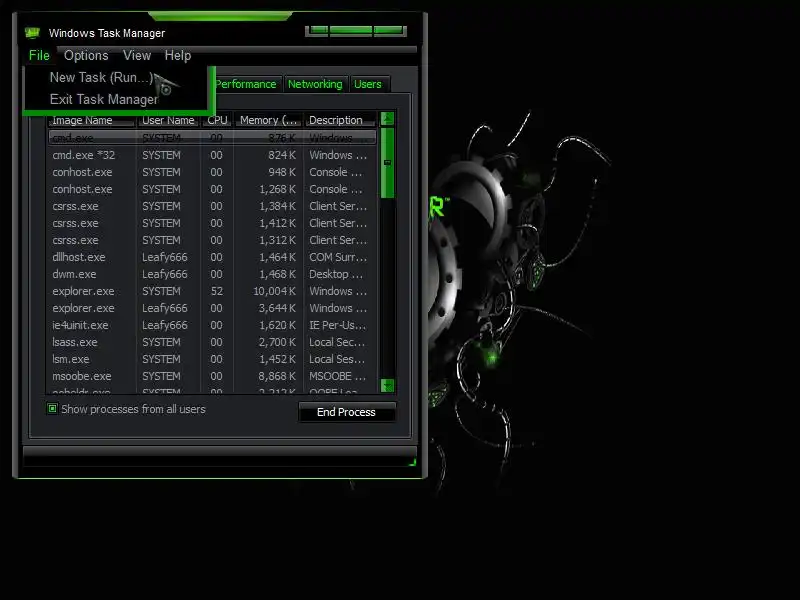This screenshot has height=600, width=800.
Task: Choose New Task (Run...) from File menu
Action: pyautogui.click(x=116, y=78)
